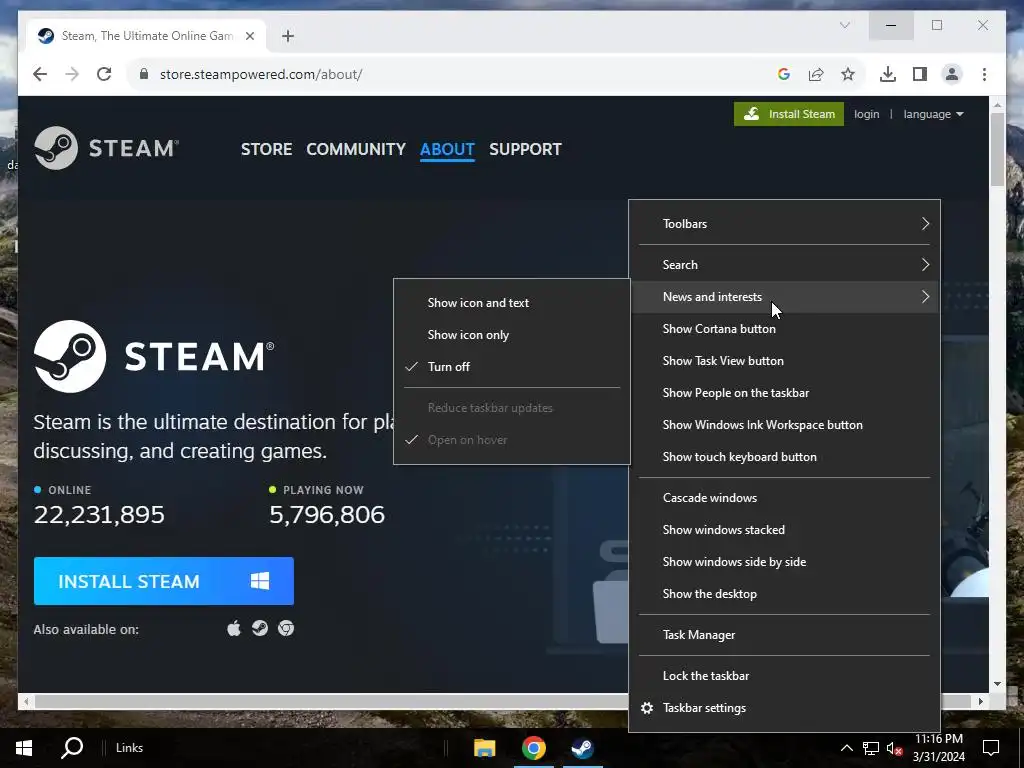The width and height of the screenshot is (1024, 768).
Task: Select Show icon only option
Action: pyautogui.click(x=512, y=334)
